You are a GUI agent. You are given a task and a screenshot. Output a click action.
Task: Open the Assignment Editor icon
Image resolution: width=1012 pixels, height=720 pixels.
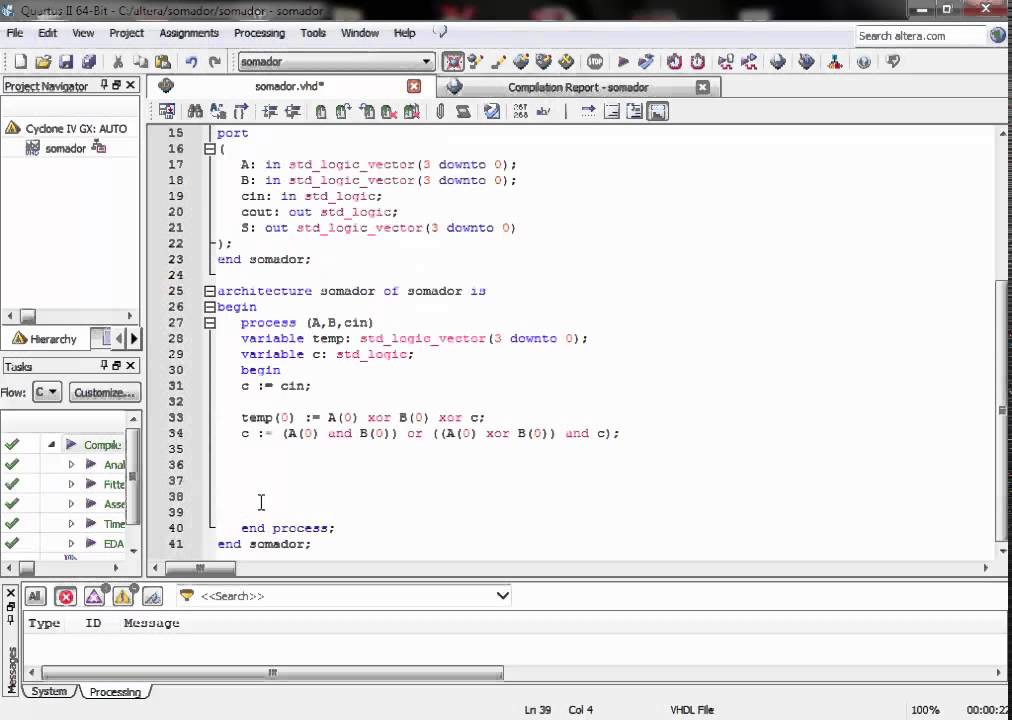click(498, 62)
